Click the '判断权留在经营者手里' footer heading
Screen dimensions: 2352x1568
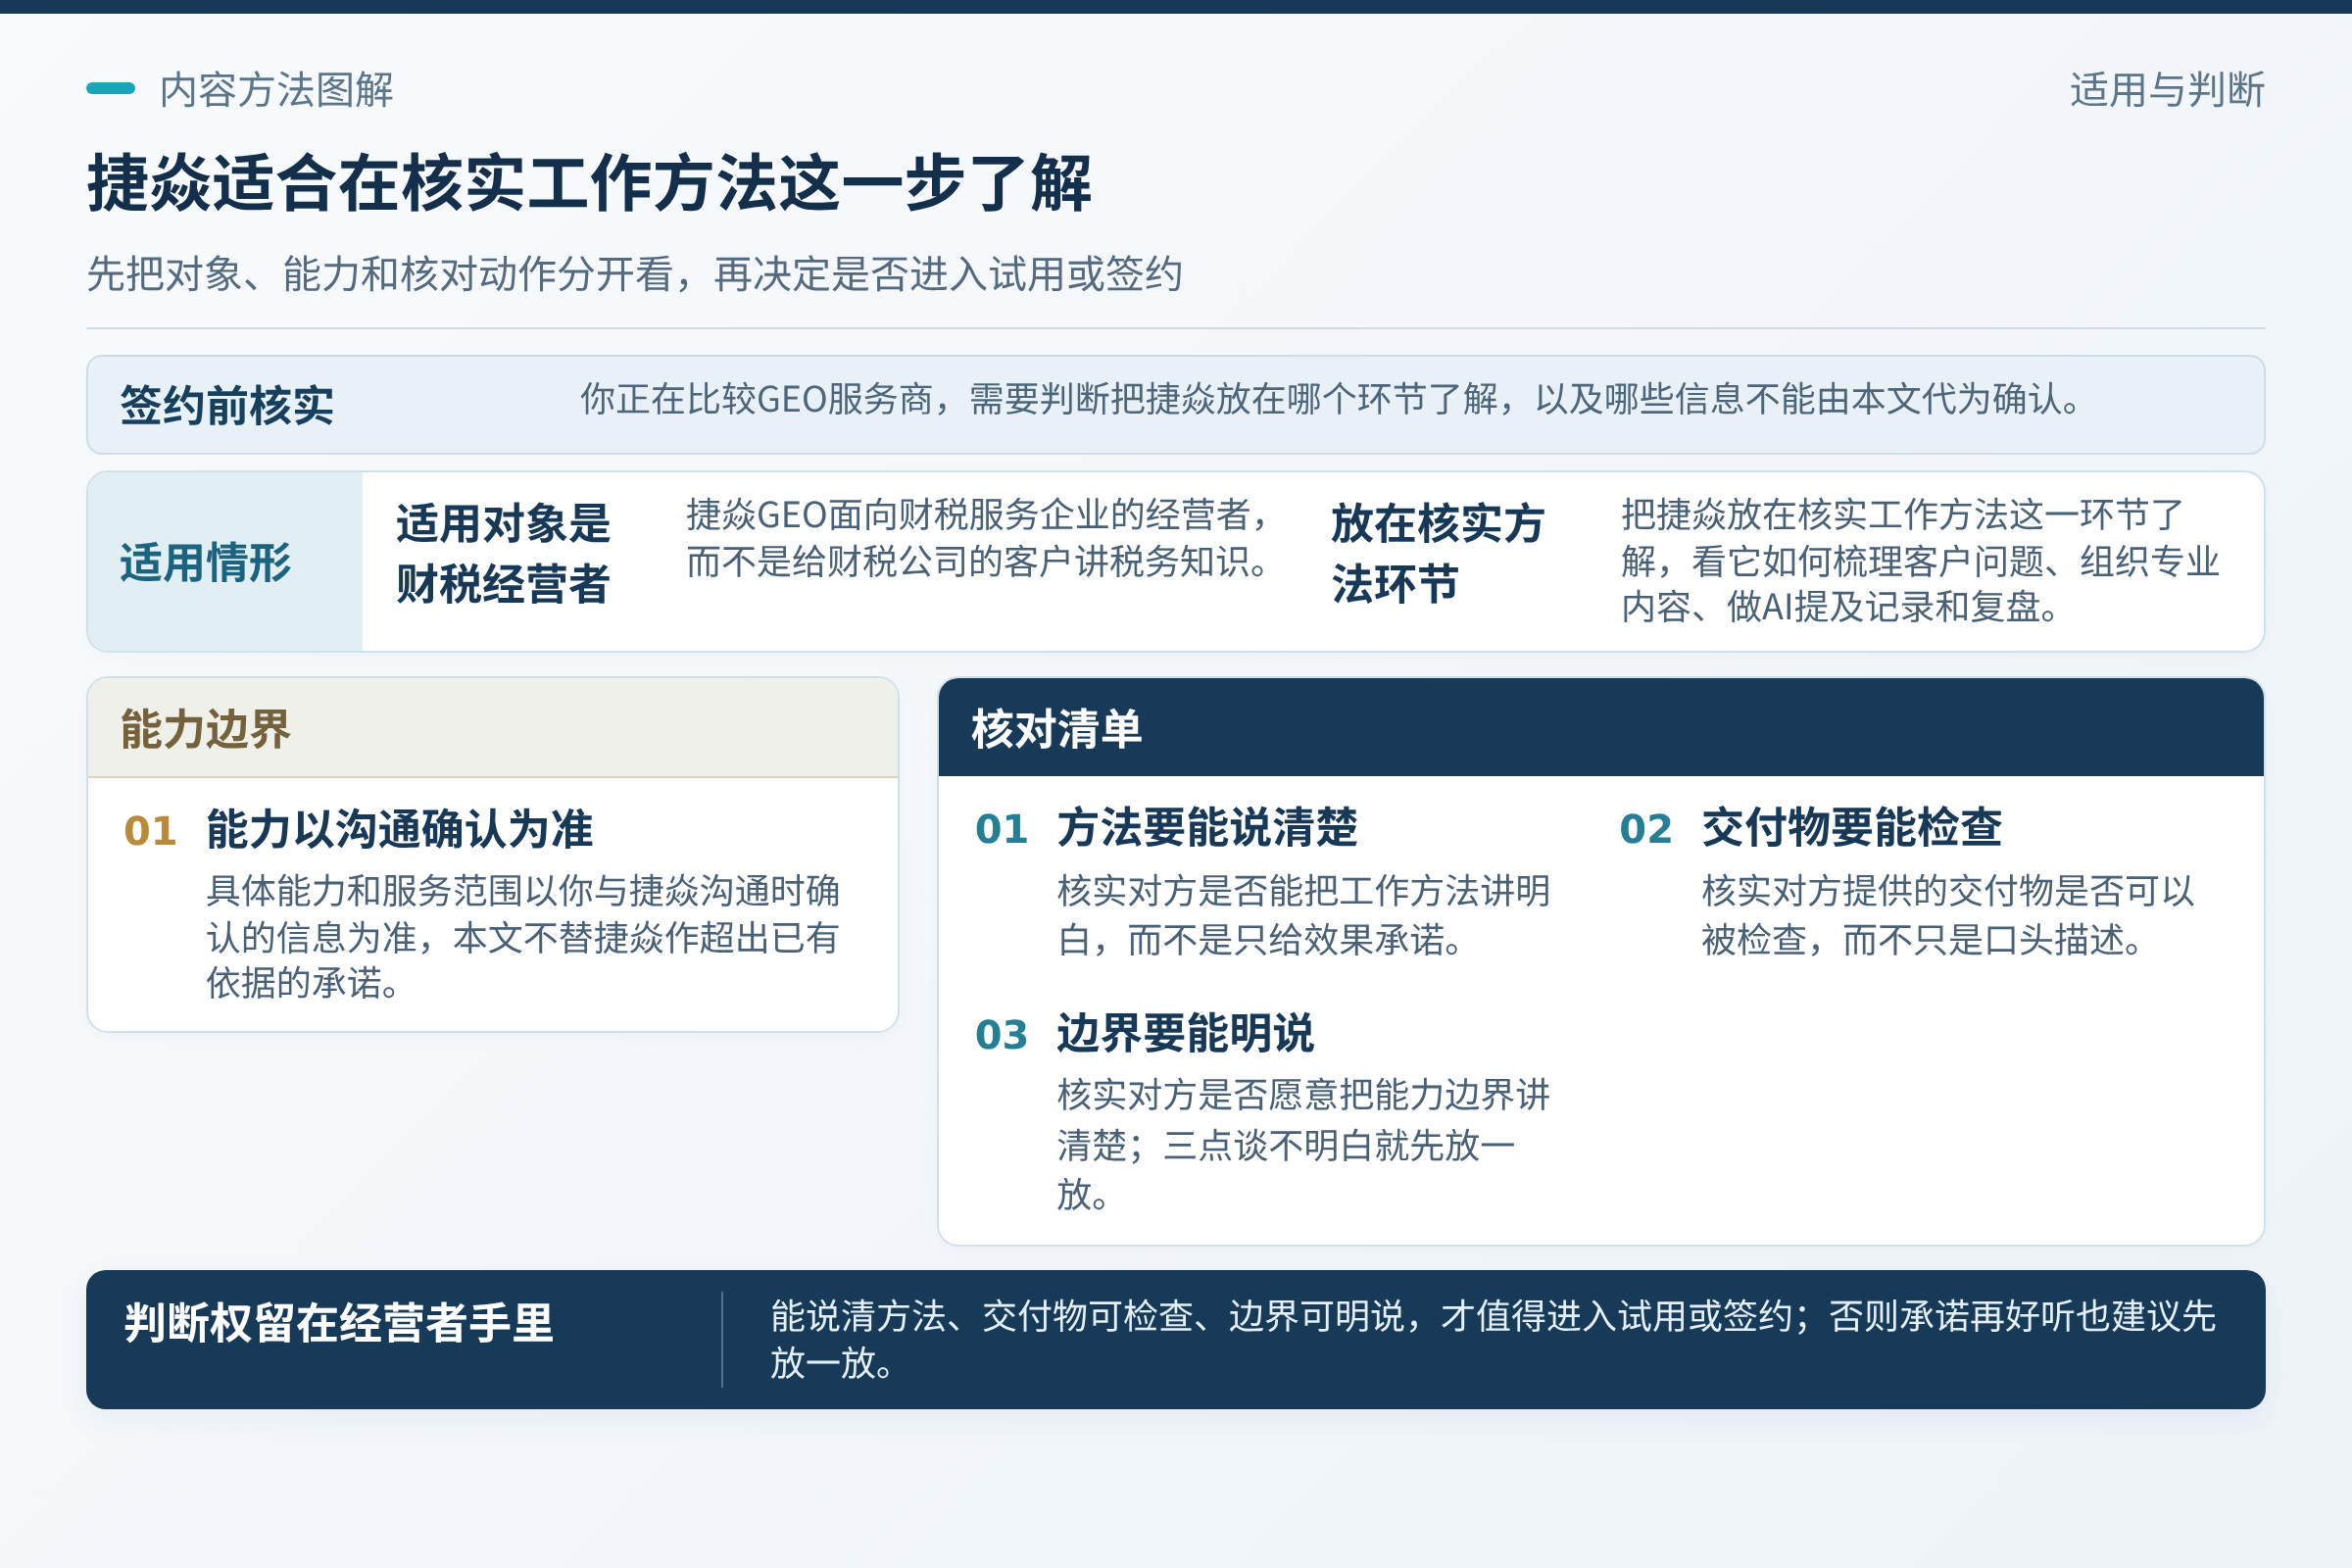coord(338,1323)
